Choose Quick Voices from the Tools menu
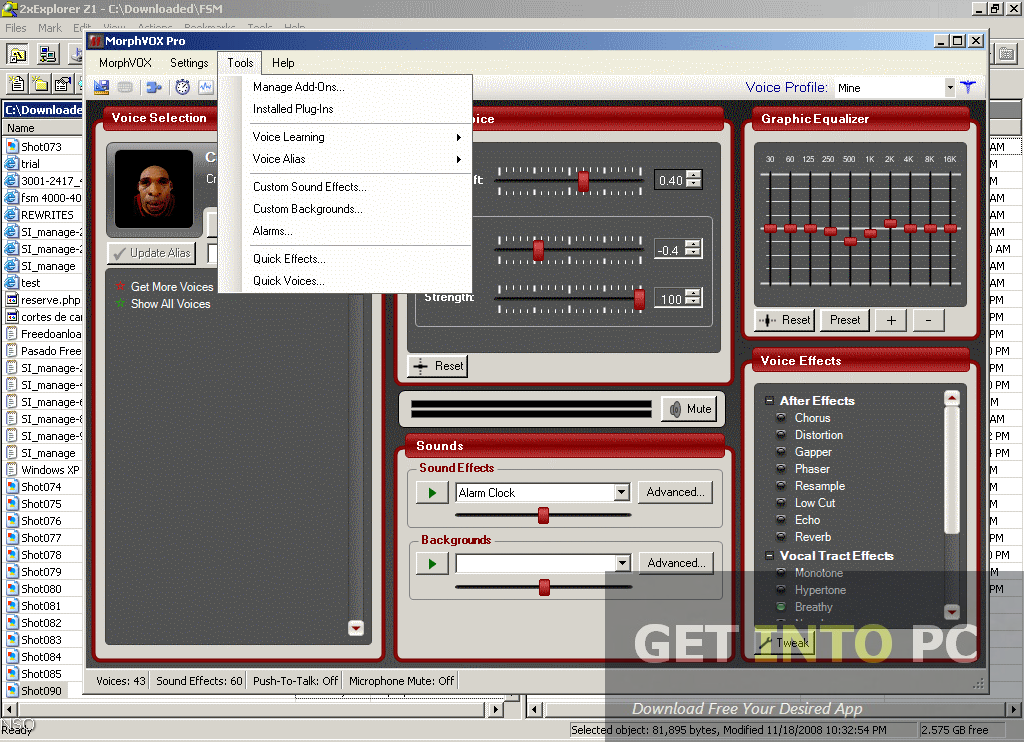Screen dimensions: 1024x742 pos(356,281)
